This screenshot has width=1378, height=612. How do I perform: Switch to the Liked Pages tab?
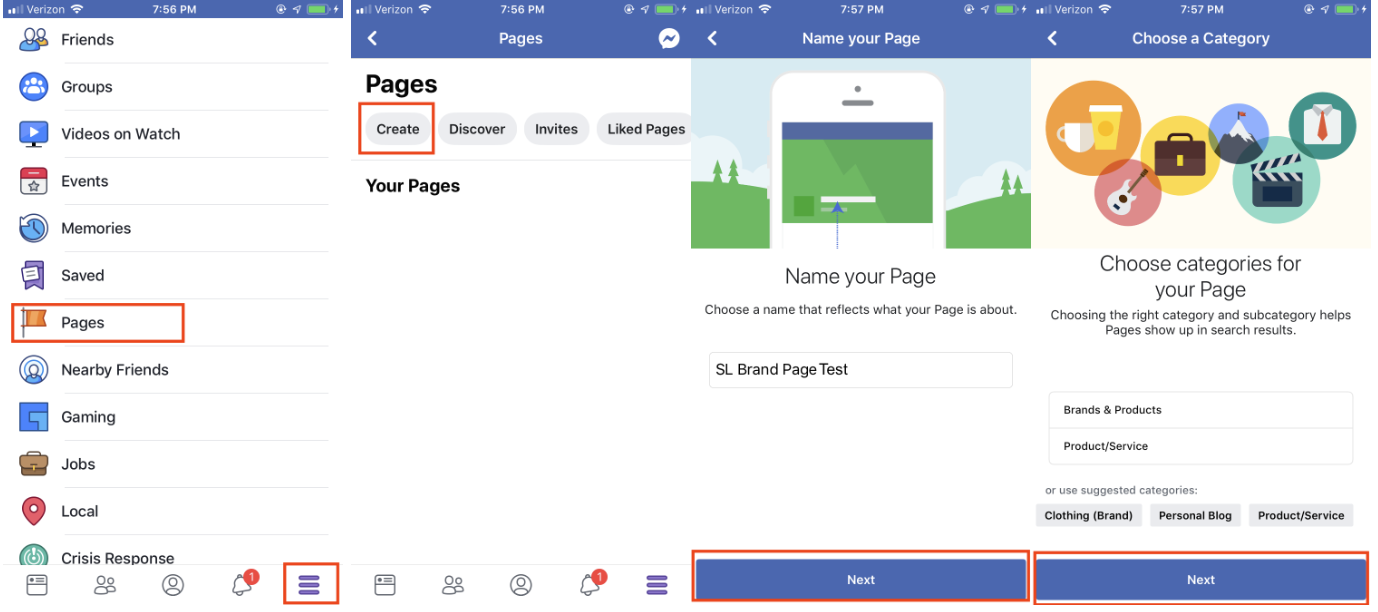click(x=644, y=129)
